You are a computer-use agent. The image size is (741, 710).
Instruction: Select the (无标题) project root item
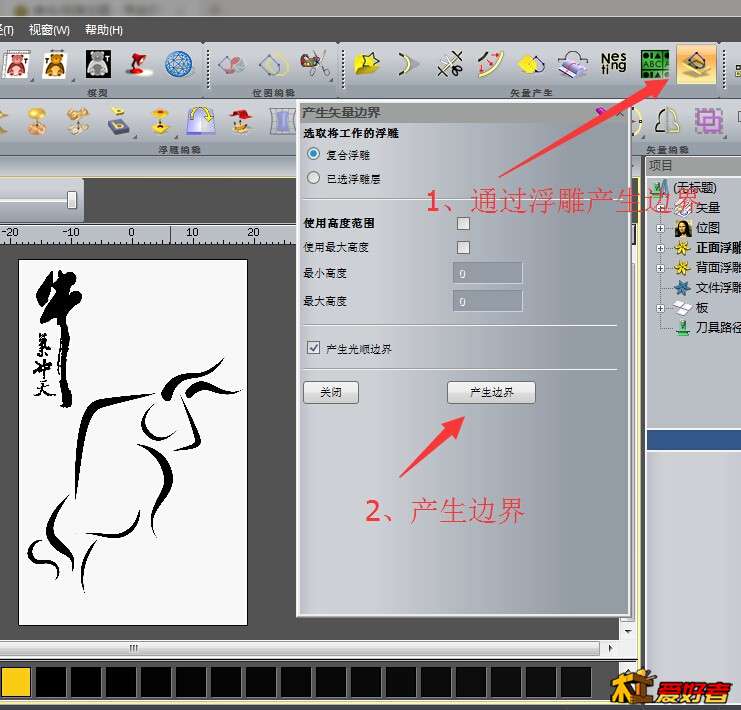click(x=695, y=187)
